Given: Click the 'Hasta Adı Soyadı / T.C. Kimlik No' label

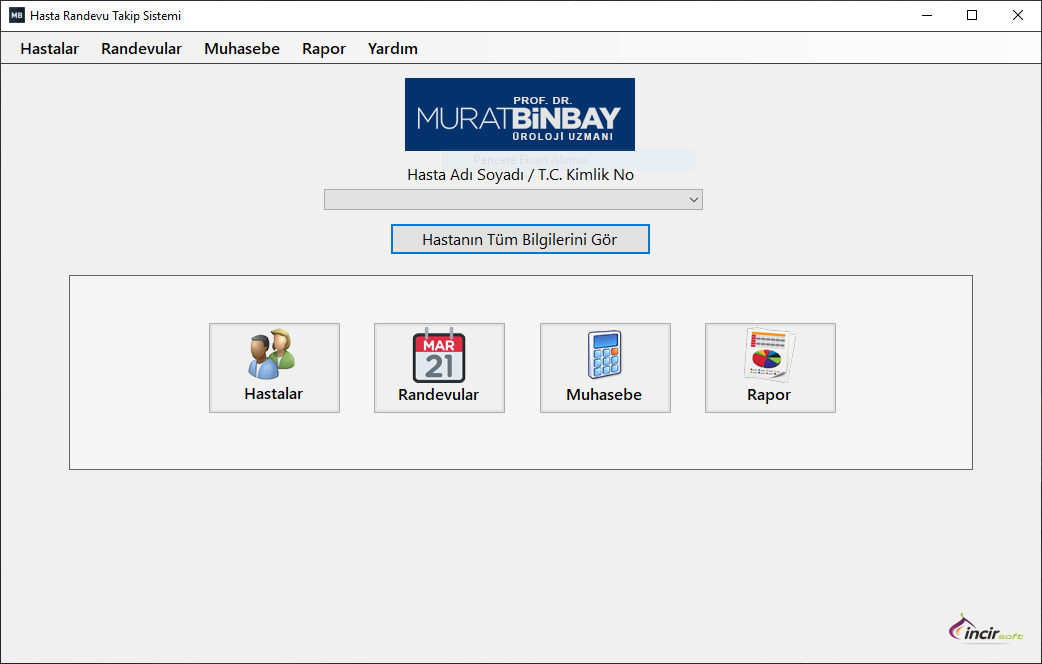Looking at the screenshot, I should (520, 175).
